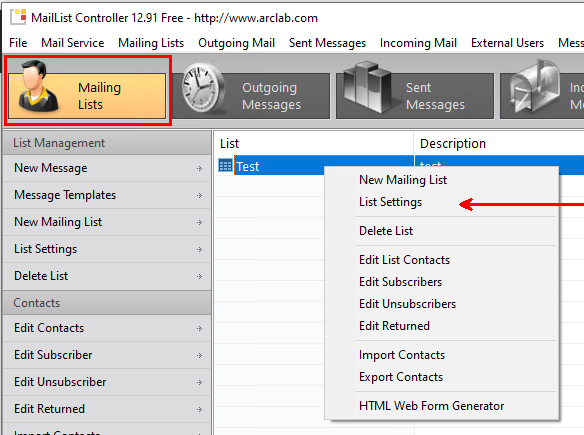Open the Mail Service menu

[73, 43]
